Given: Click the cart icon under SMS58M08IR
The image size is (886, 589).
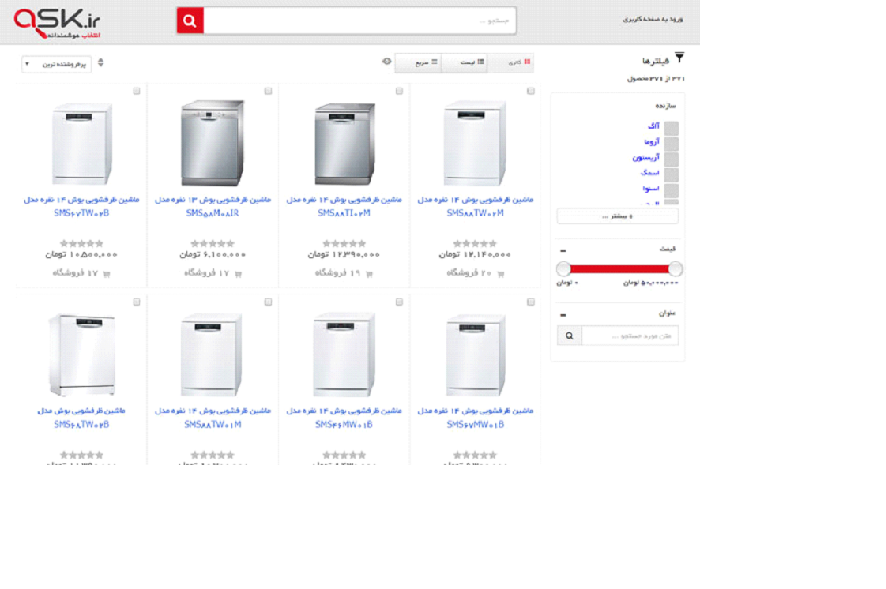Looking at the screenshot, I should click(238, 274).
